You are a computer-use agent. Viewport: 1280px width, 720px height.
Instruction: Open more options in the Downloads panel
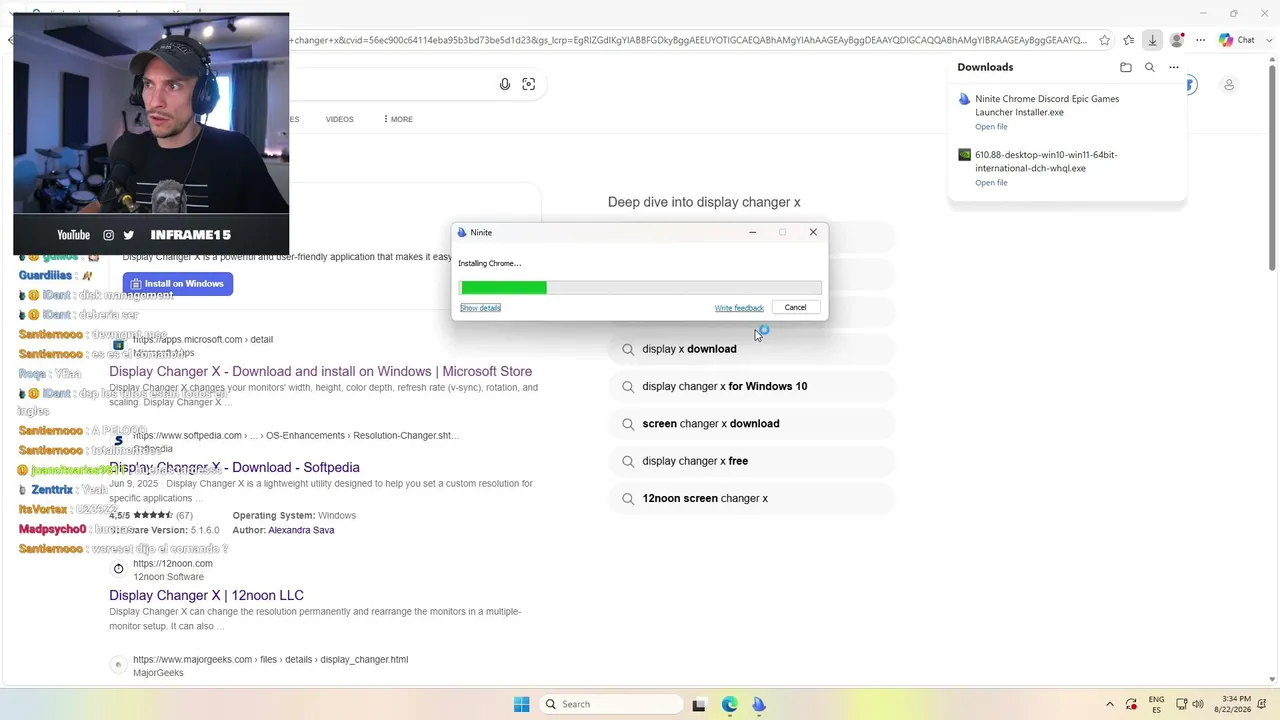coord(1174,67)
